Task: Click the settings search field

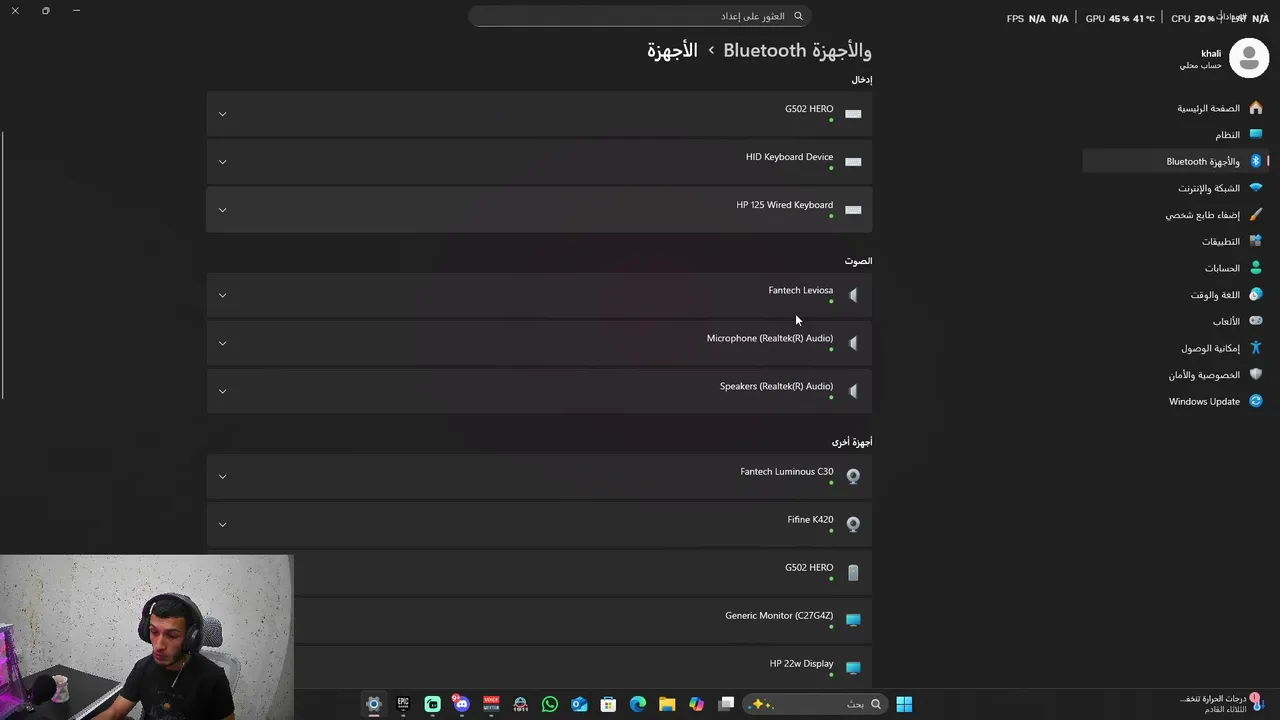Action: [639, 16]
